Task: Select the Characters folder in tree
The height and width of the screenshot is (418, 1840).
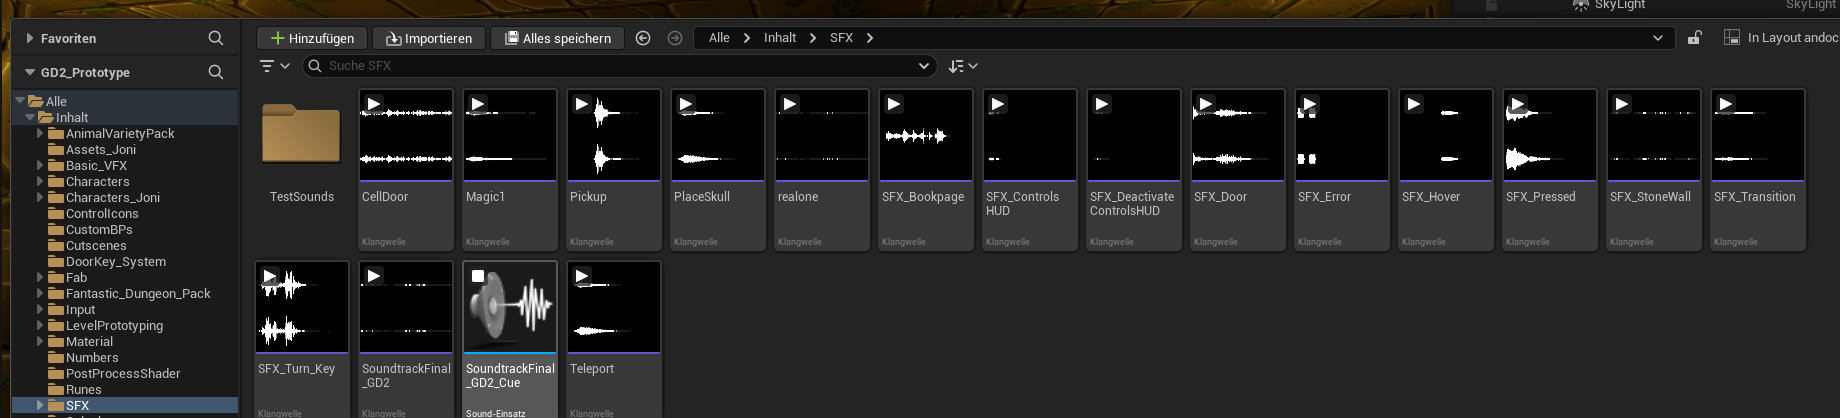Action: click(97, 181)
